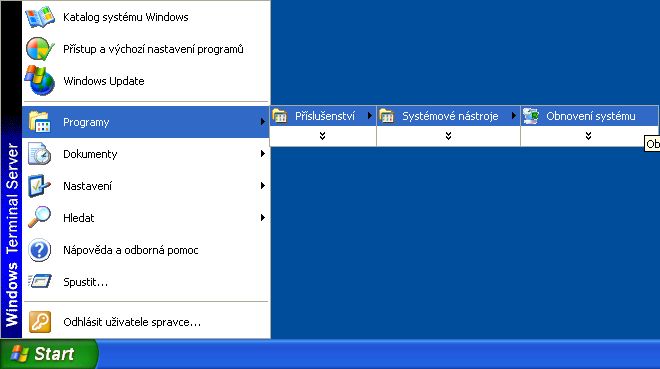Click the Přístup a výchozí nastavení programů icon
The width and height of the screenshot is (660, 369).
pos(40,49)
